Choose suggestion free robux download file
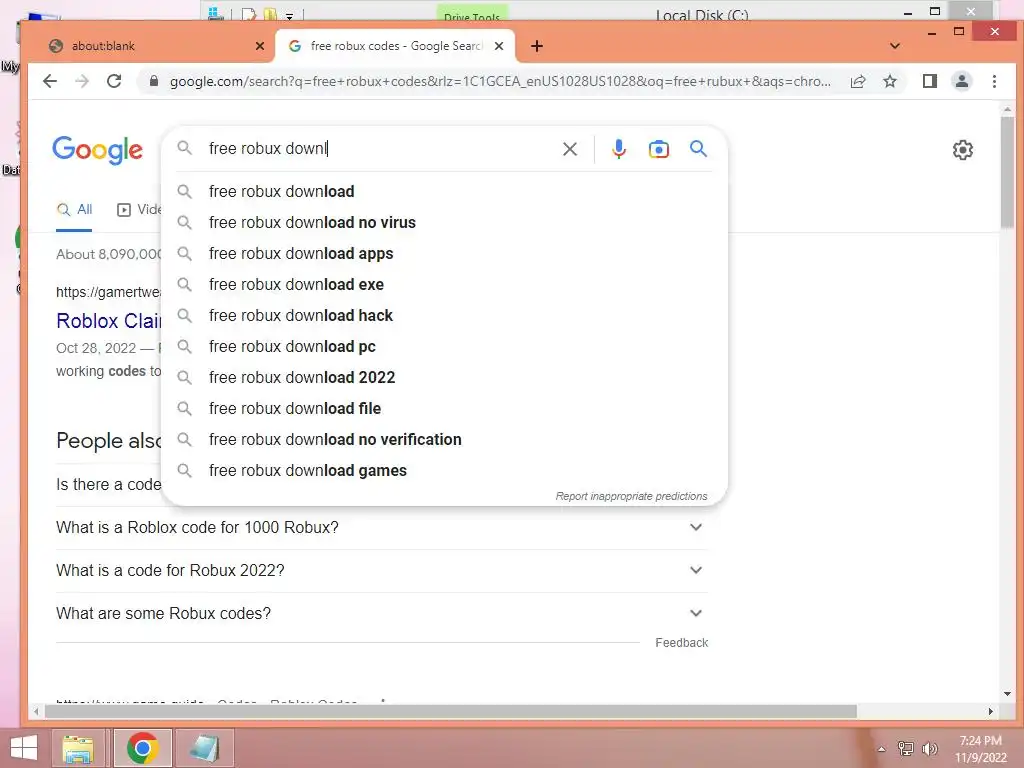 [x=444, y=409]
